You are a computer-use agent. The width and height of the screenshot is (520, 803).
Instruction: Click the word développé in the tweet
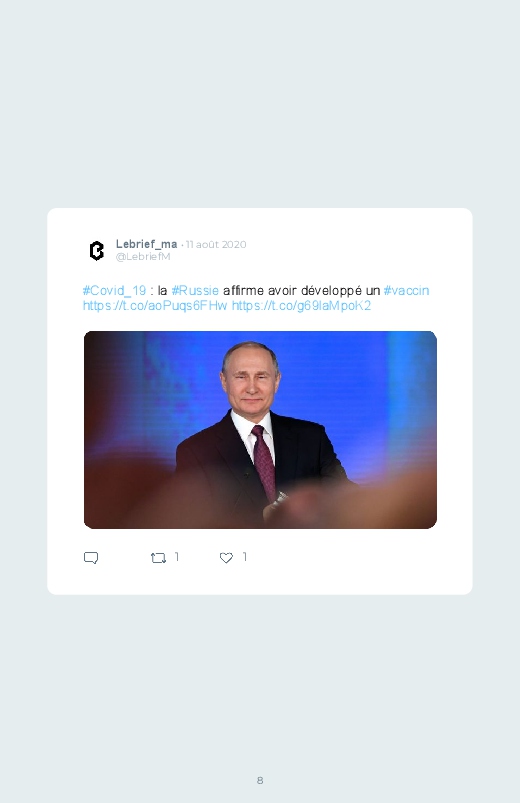(331, 291)
